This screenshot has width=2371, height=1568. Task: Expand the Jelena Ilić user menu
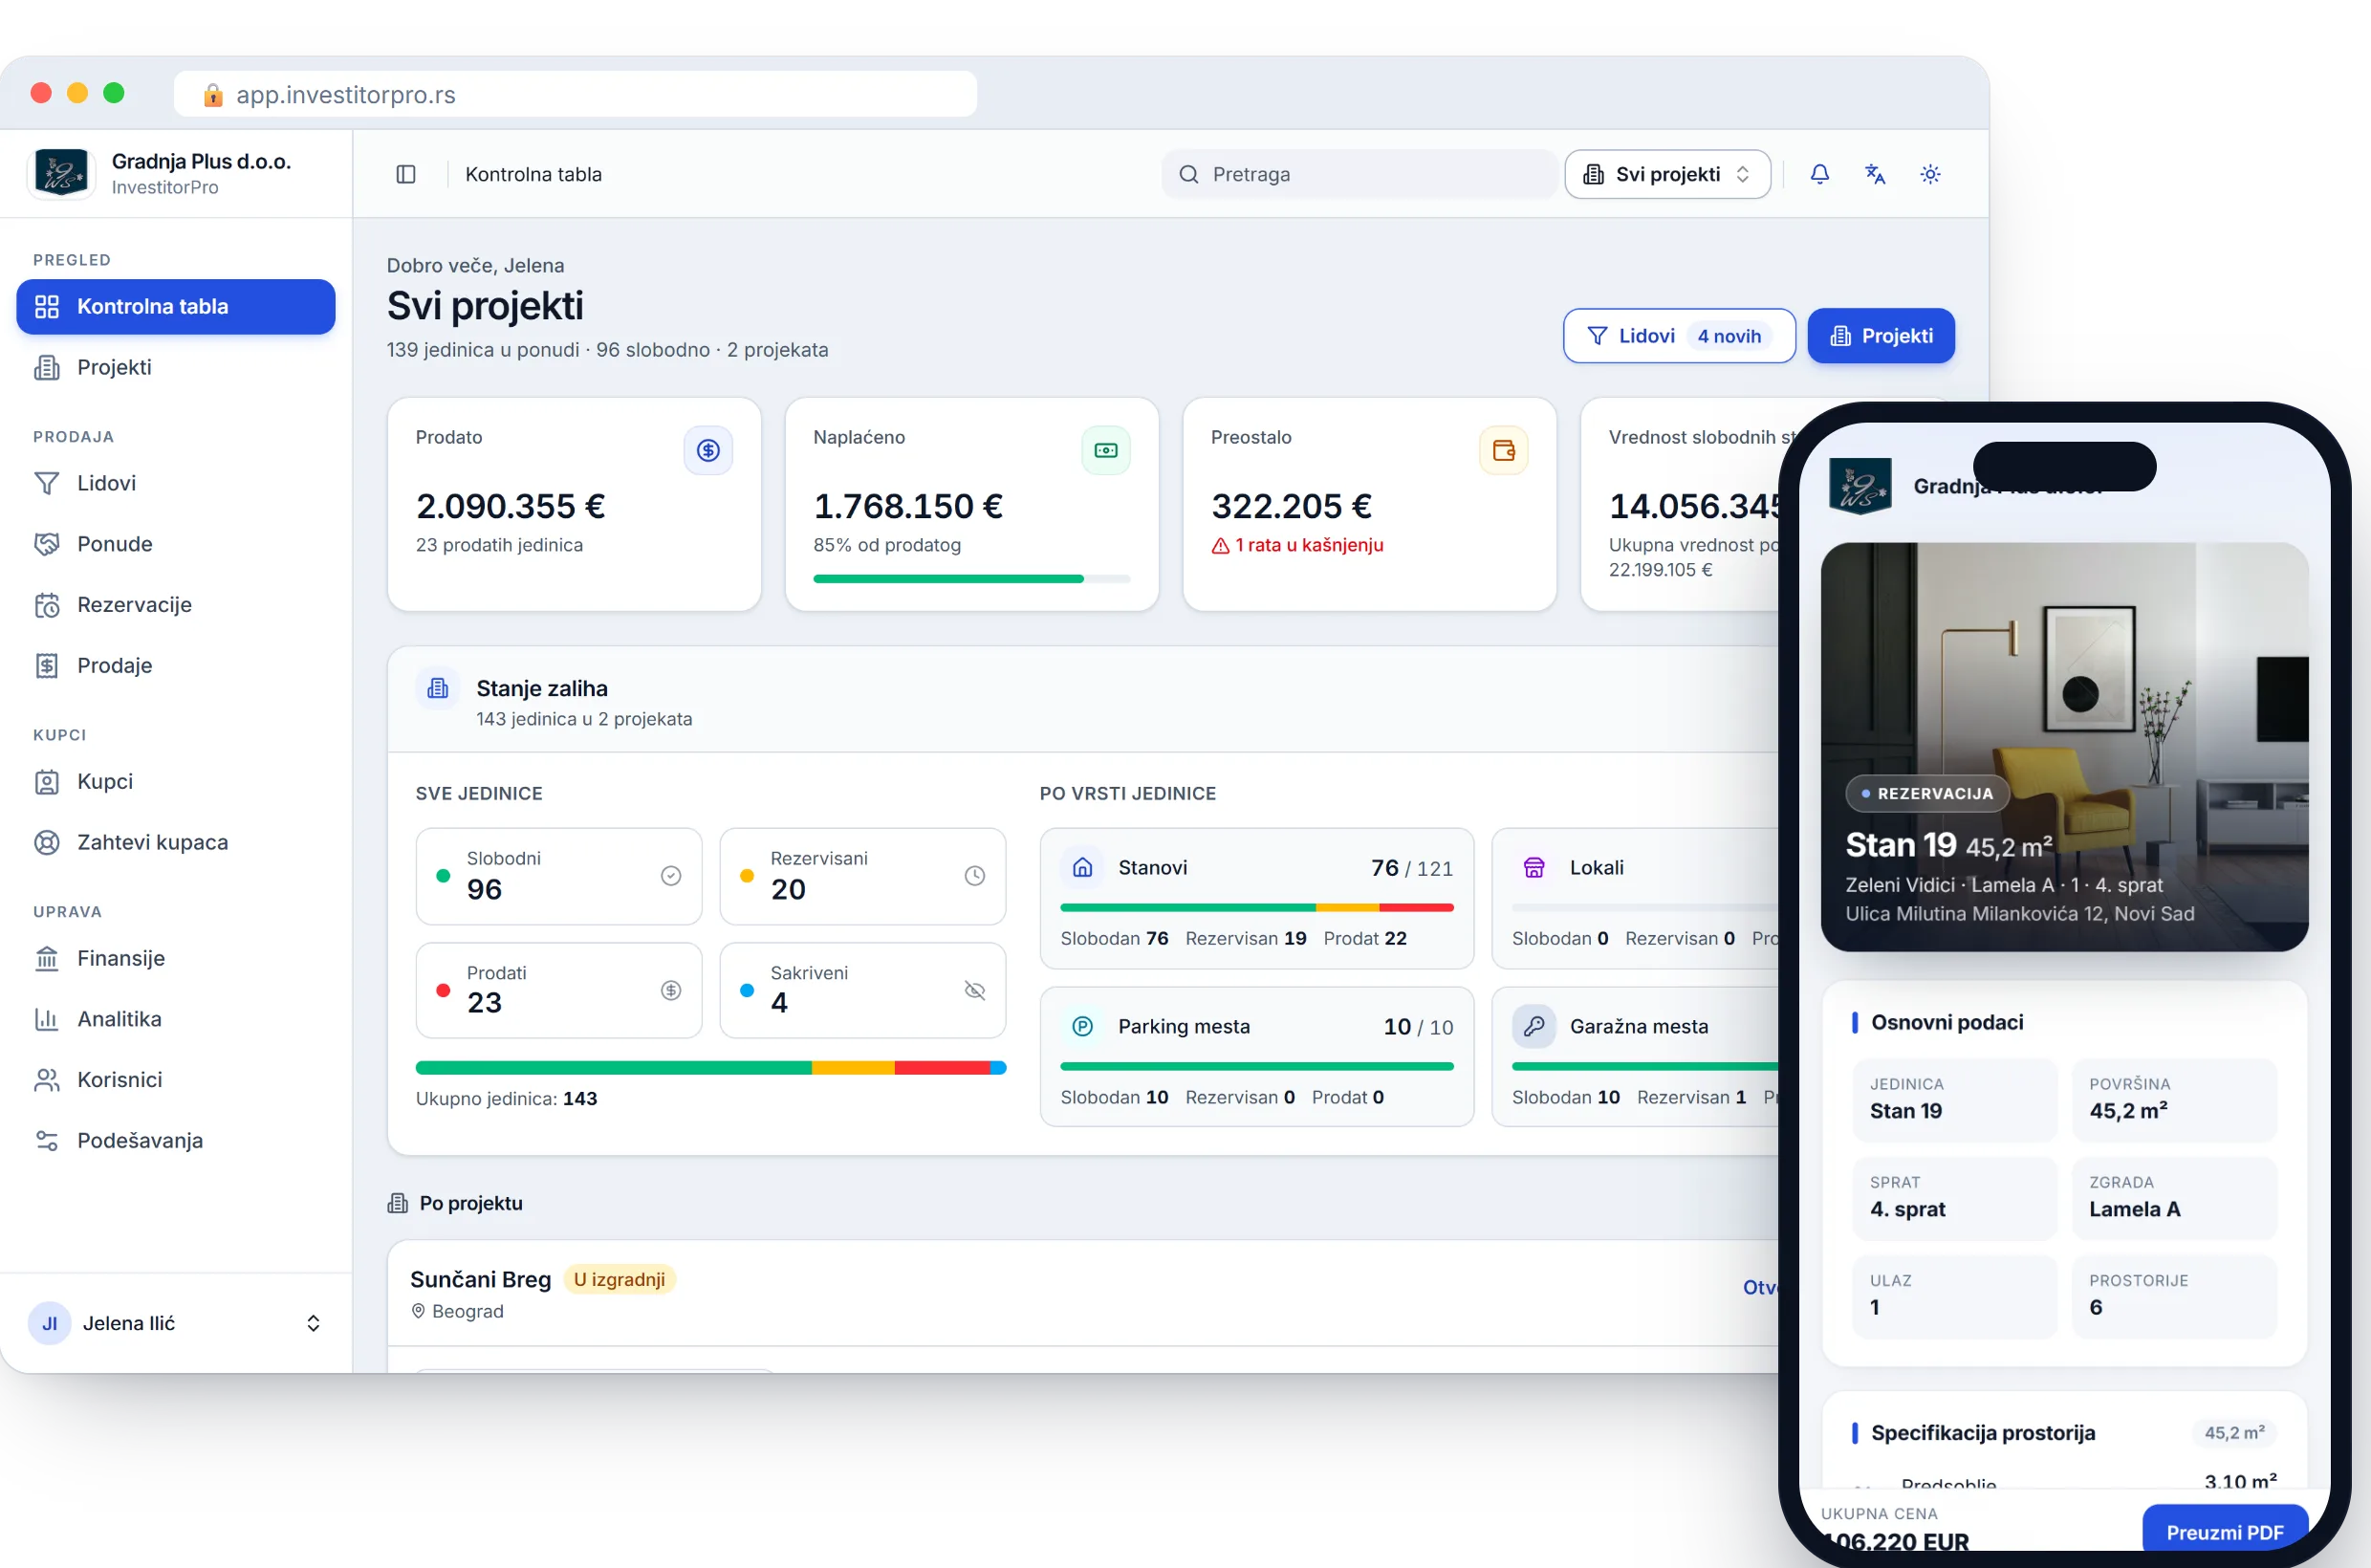176,1323
